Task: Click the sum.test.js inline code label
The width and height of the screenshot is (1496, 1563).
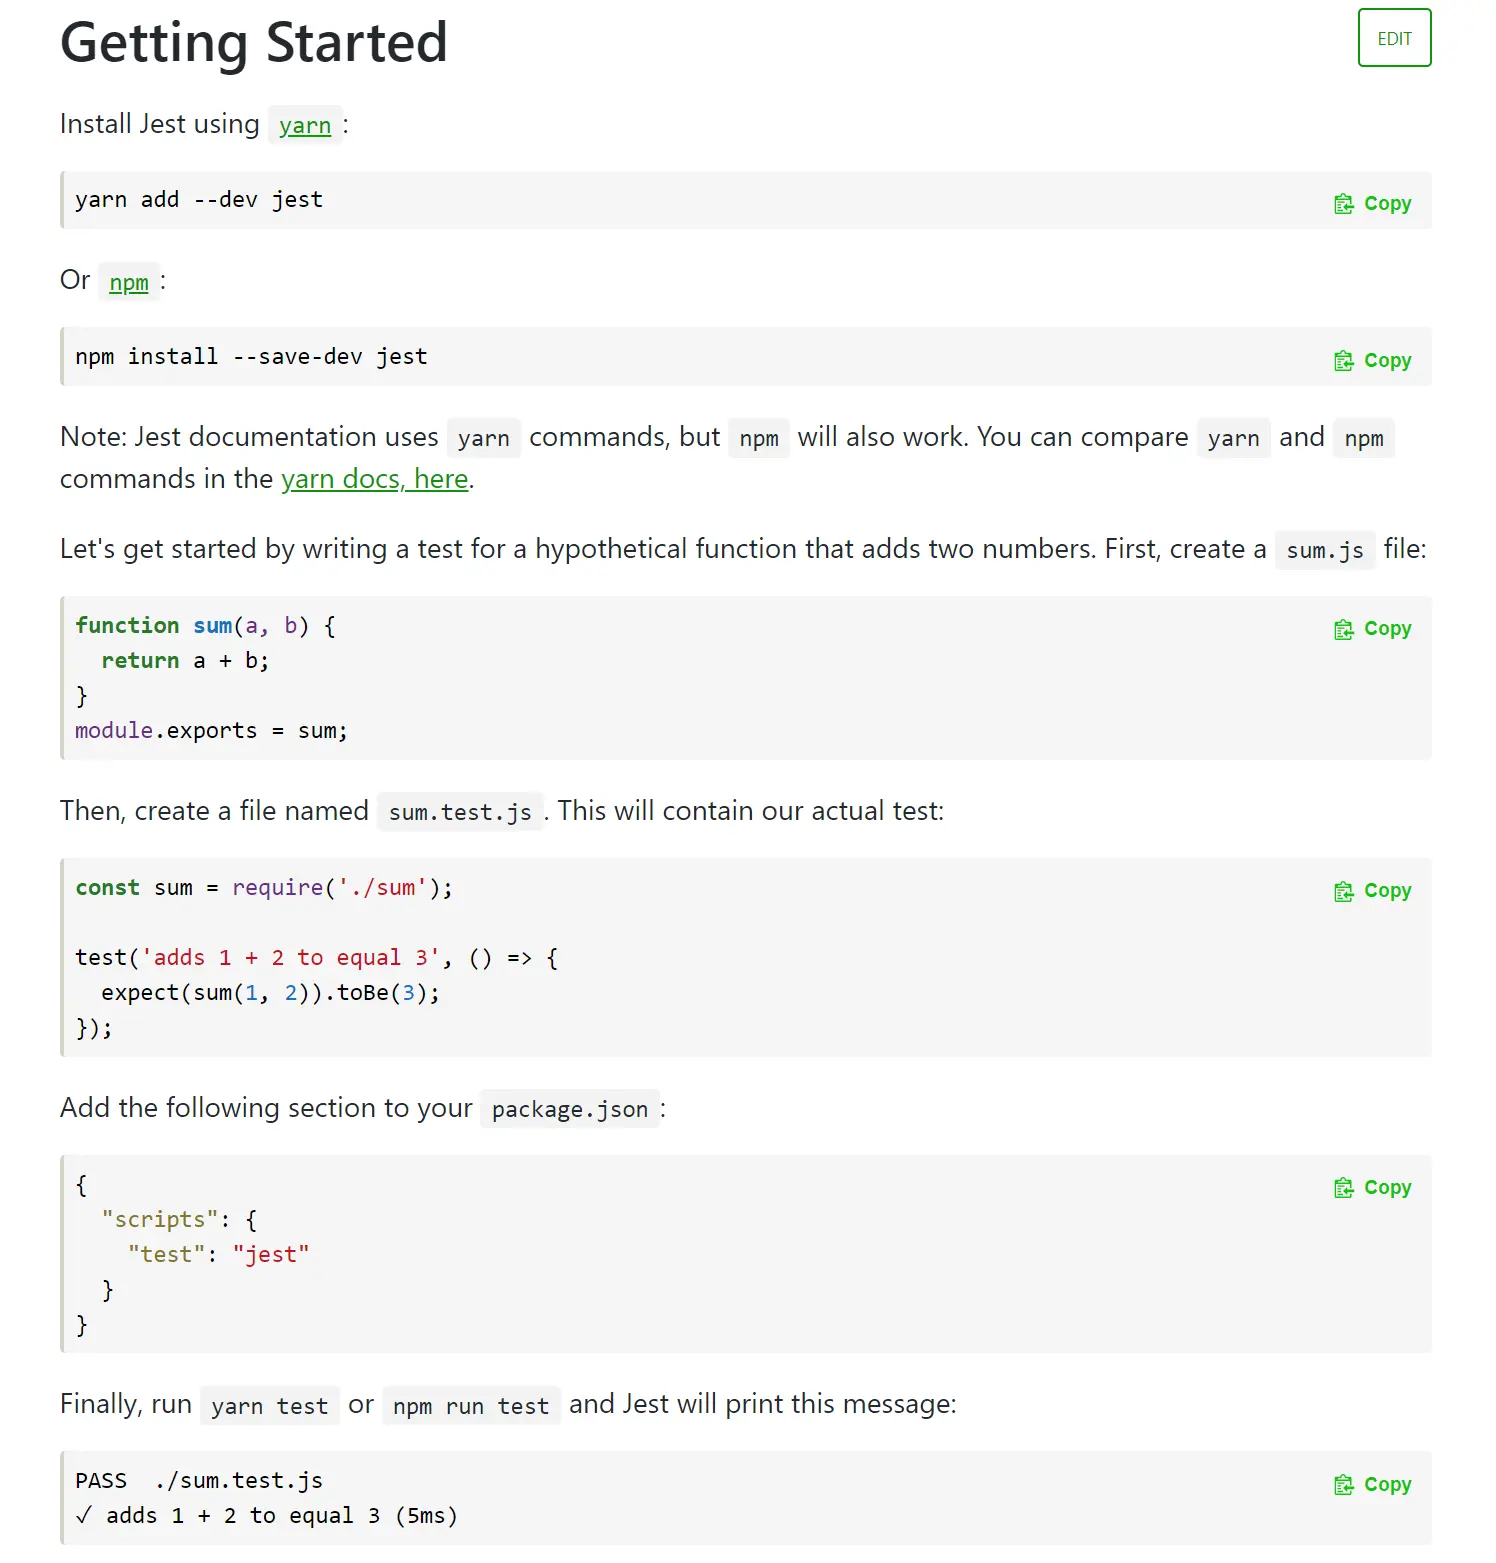Action: [460, 812]
